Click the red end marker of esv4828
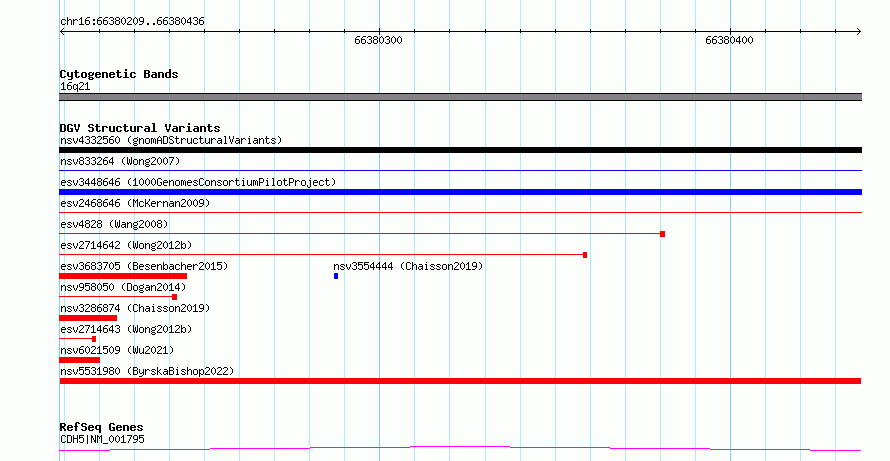The image size is (890, 461). point(662,234)
